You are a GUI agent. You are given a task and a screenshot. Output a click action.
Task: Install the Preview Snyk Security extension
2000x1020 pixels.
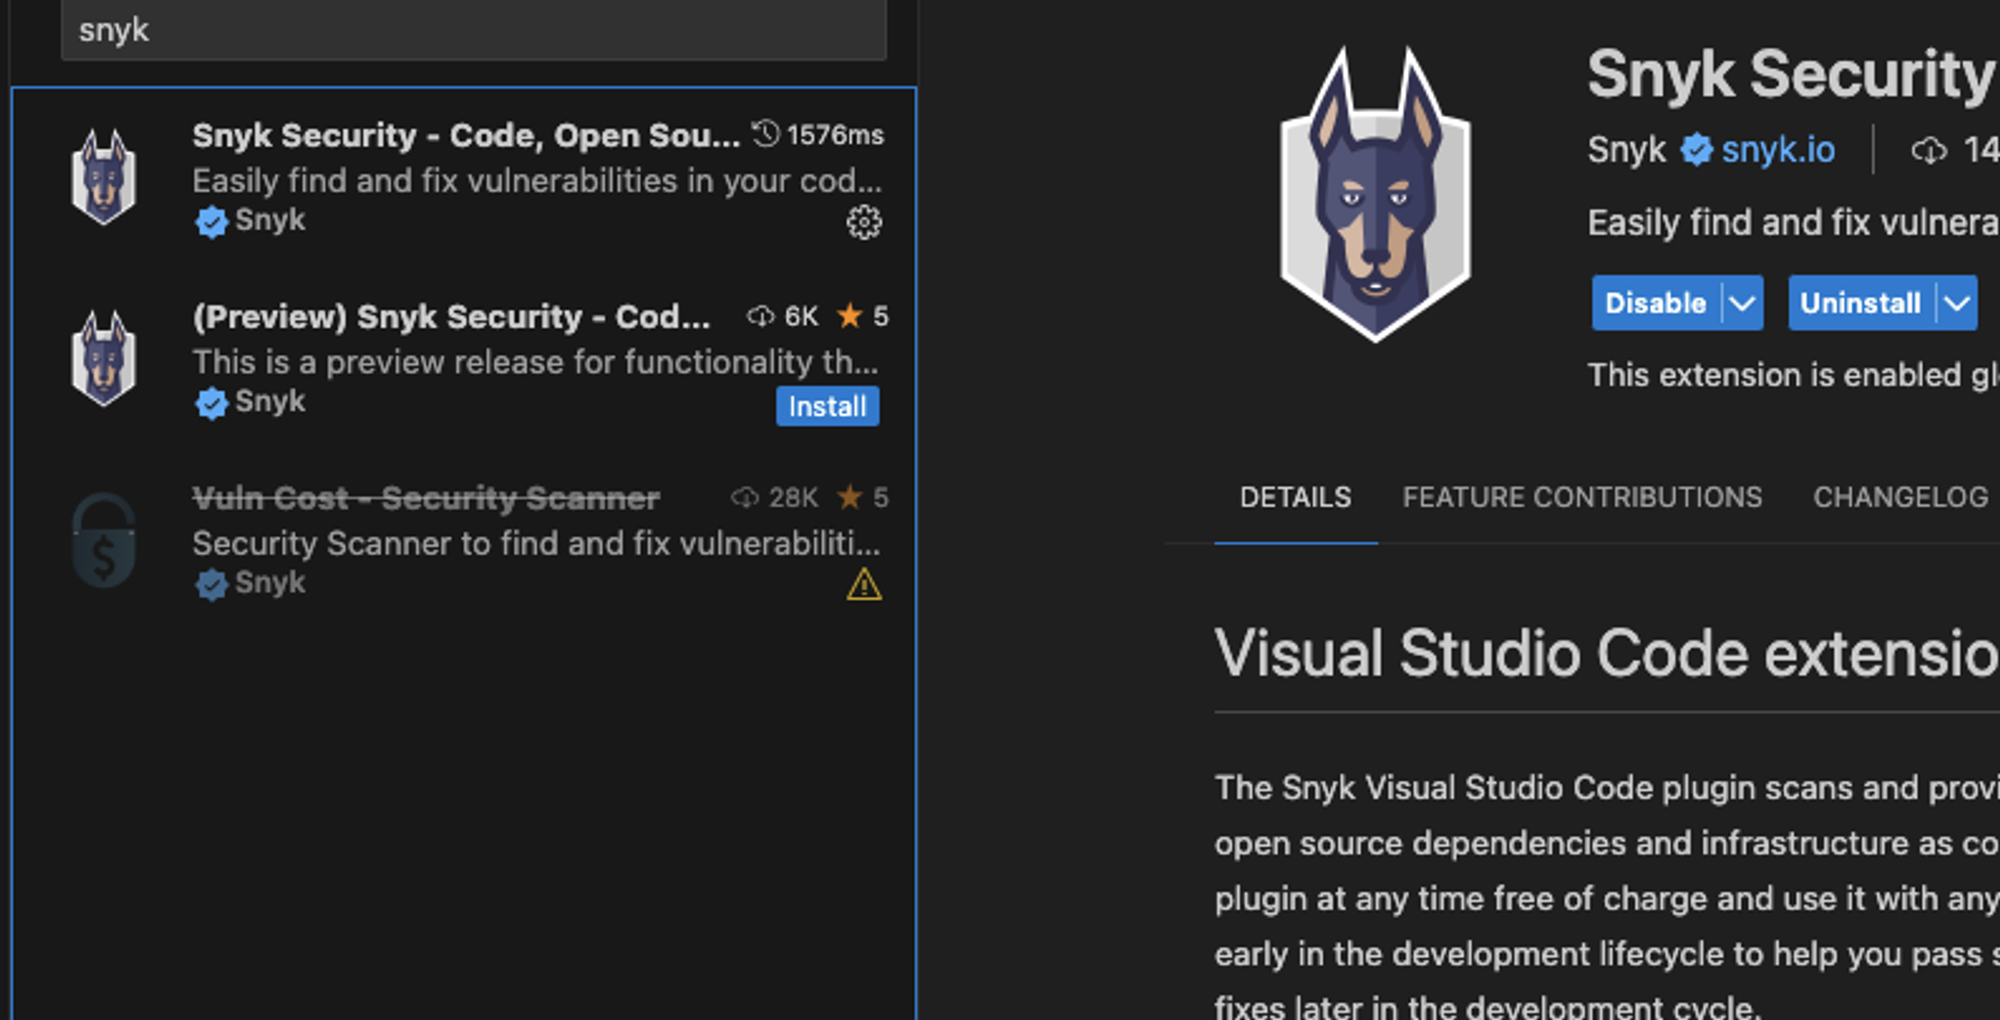pos(827,406)
